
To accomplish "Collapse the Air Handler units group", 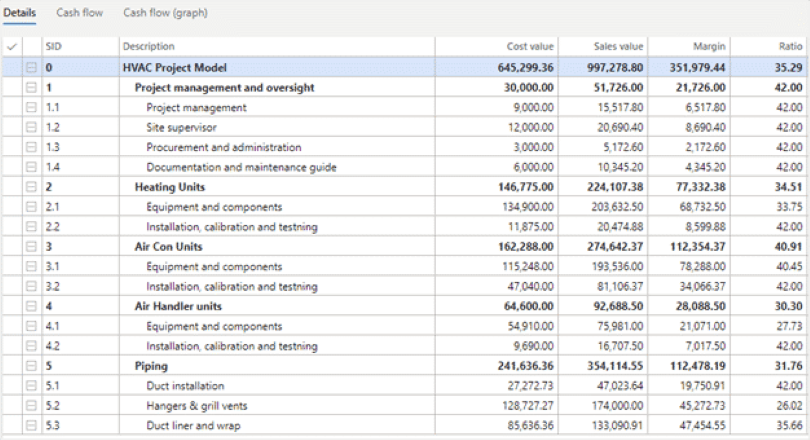I will click(x=31, y=306).
